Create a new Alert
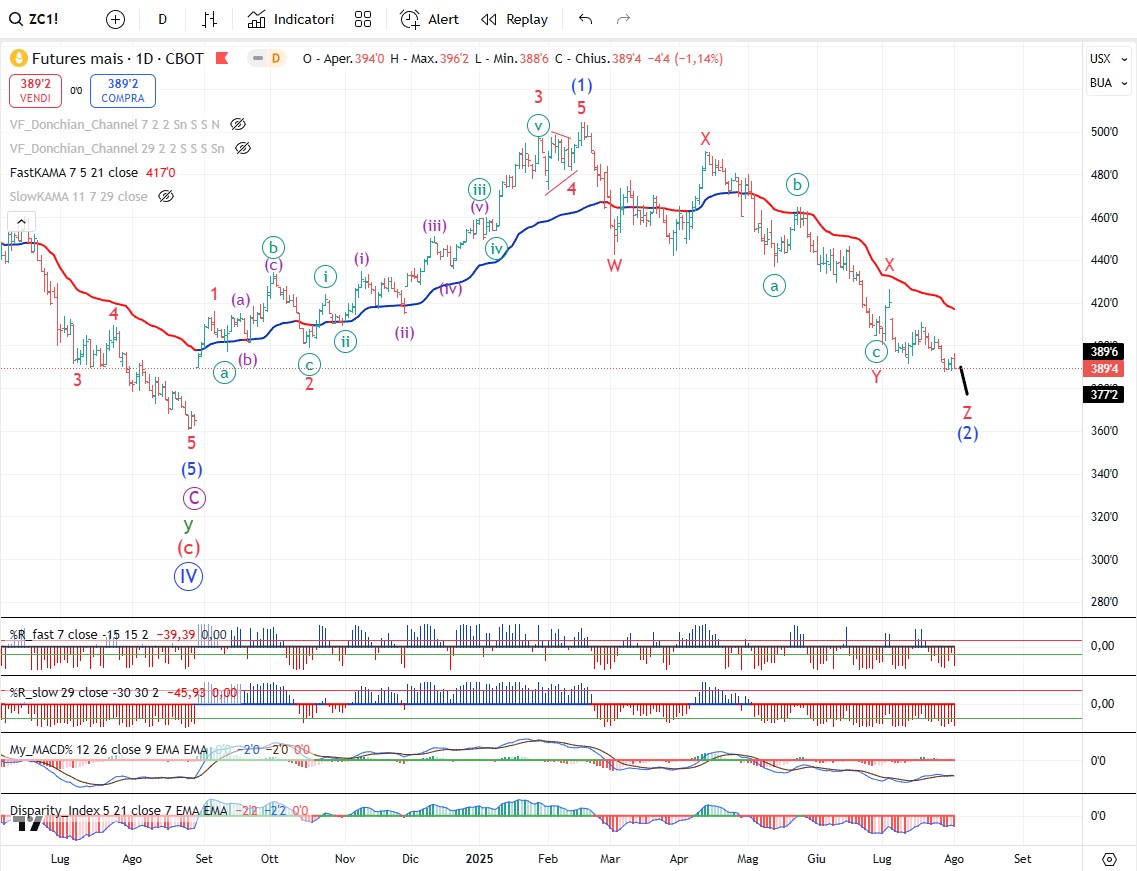Image resolution: width=1137 pixels, height=871 pixels. click(x=429, y=20)
